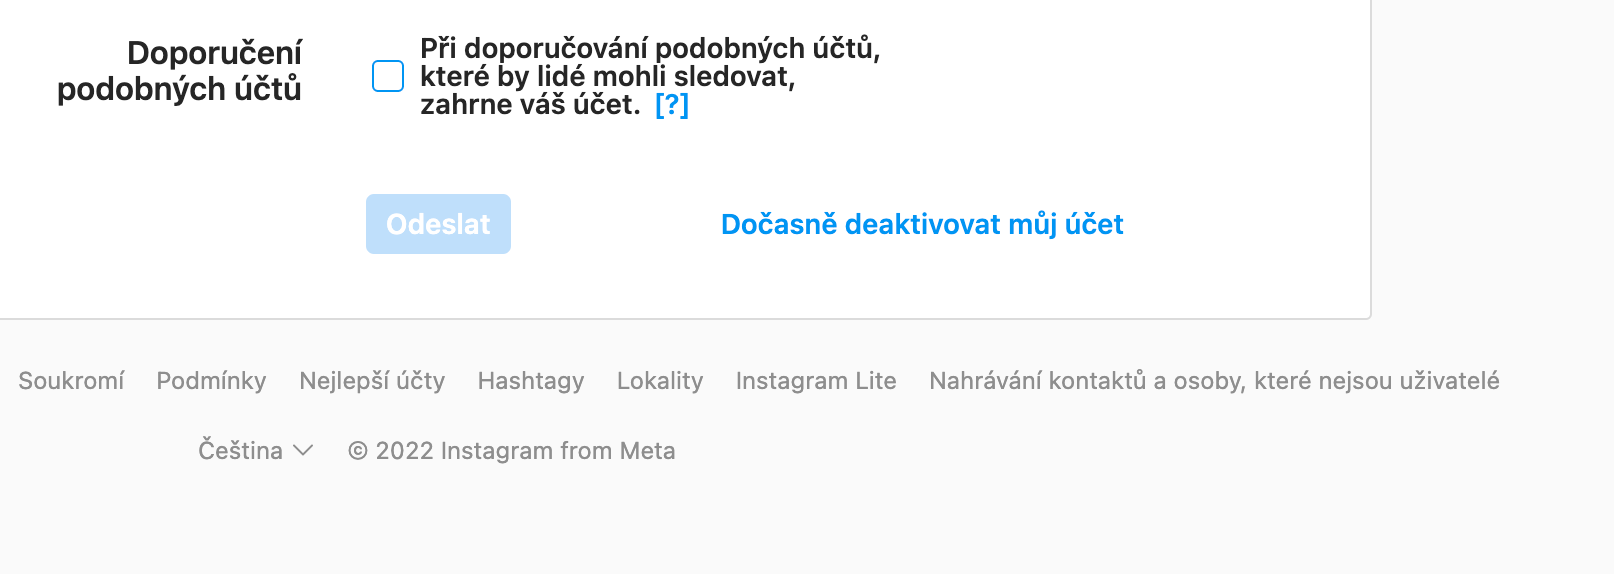Screen dimensions: 1614x574
Task: Click the checkbox label starting "Při doporučování"
Action: click(649, 49)
